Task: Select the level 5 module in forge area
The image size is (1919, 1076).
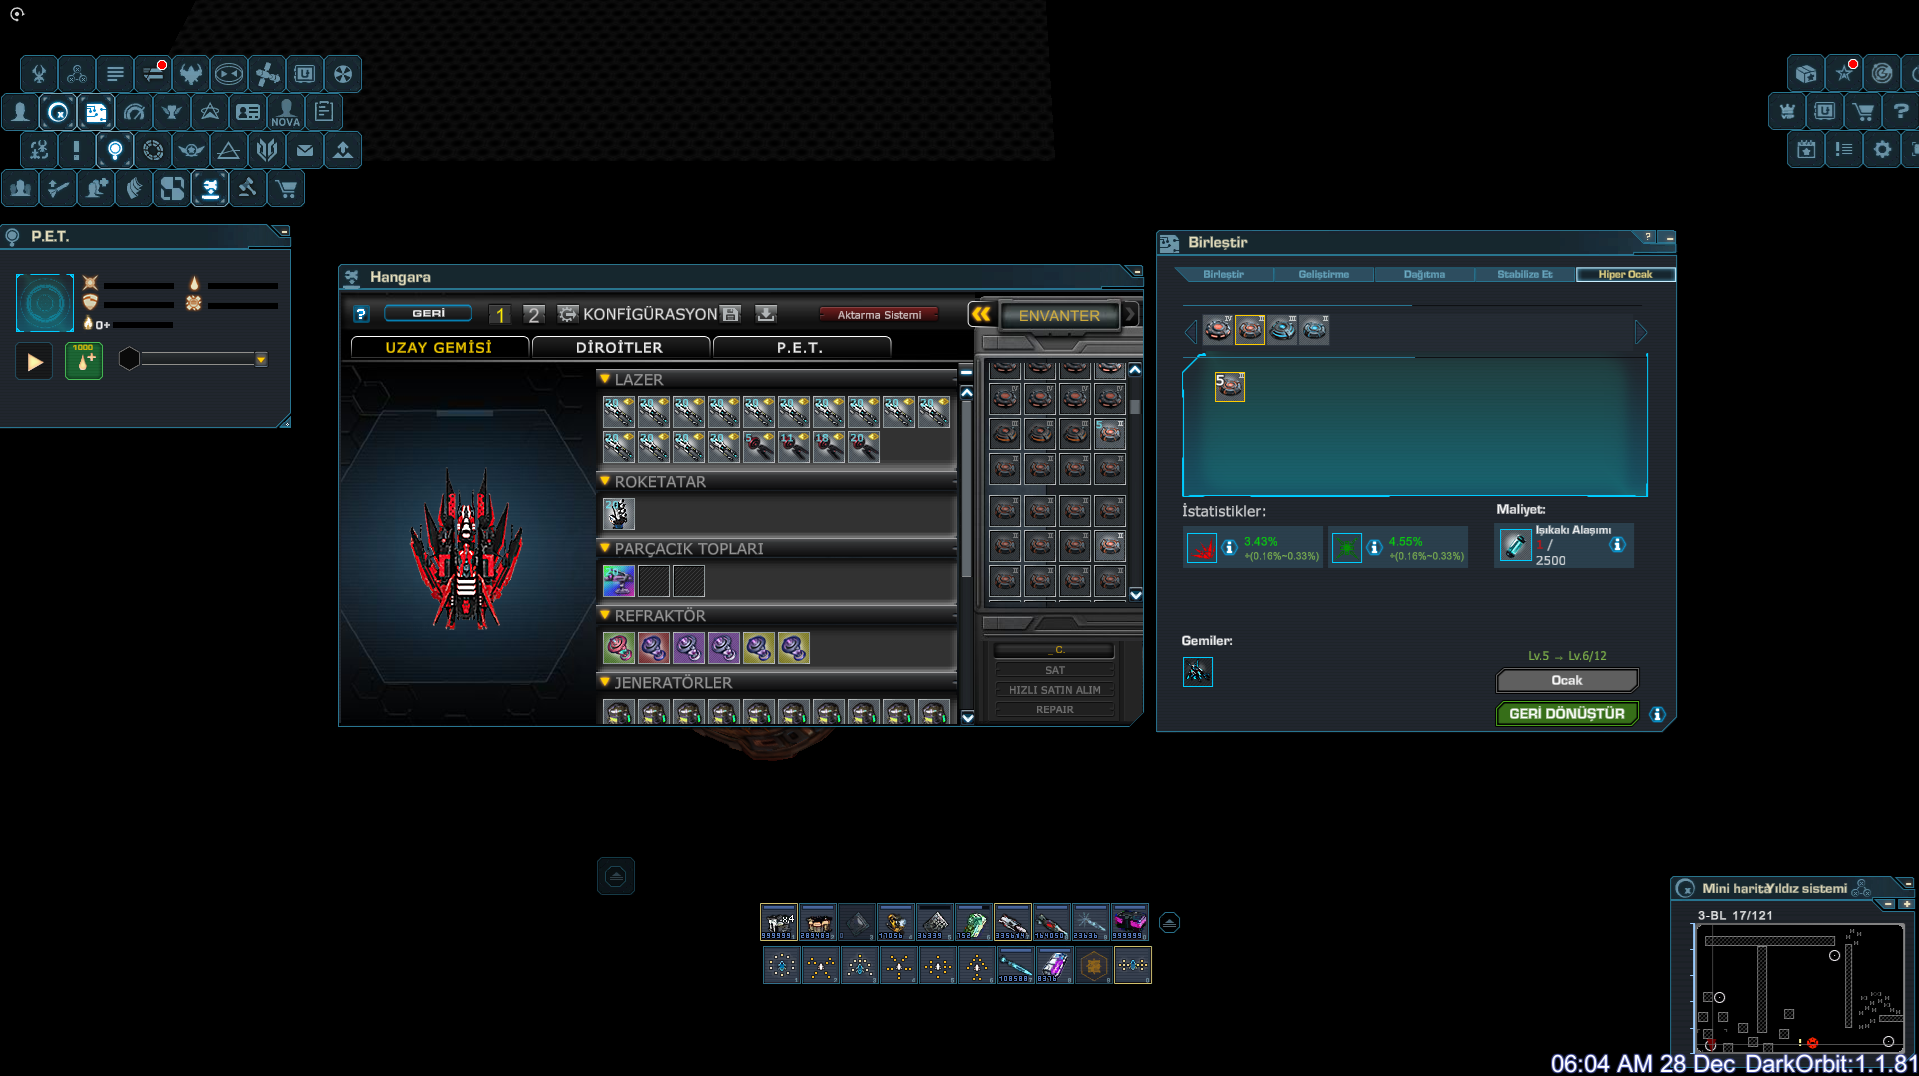Action: 1229,386
